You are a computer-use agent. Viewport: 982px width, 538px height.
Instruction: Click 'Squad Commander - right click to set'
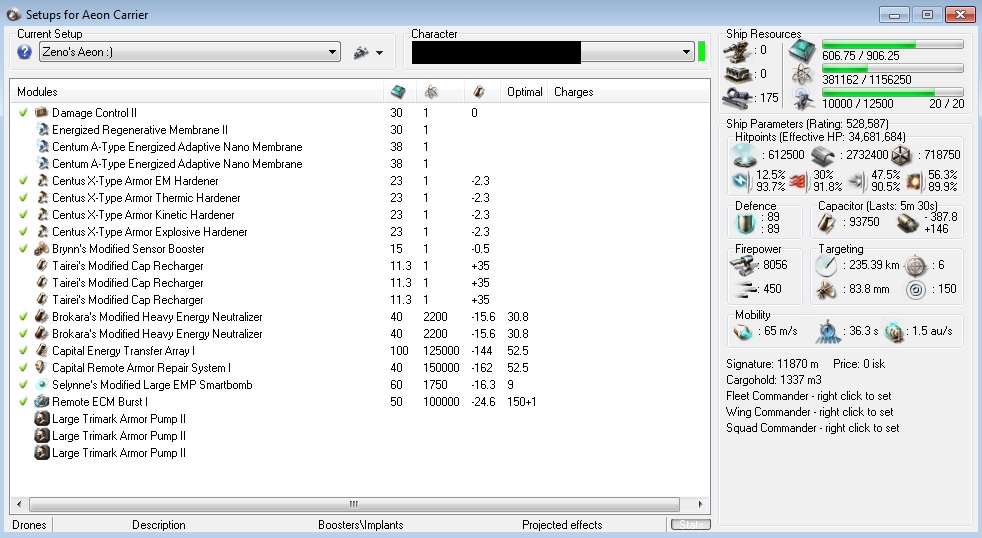812,428
